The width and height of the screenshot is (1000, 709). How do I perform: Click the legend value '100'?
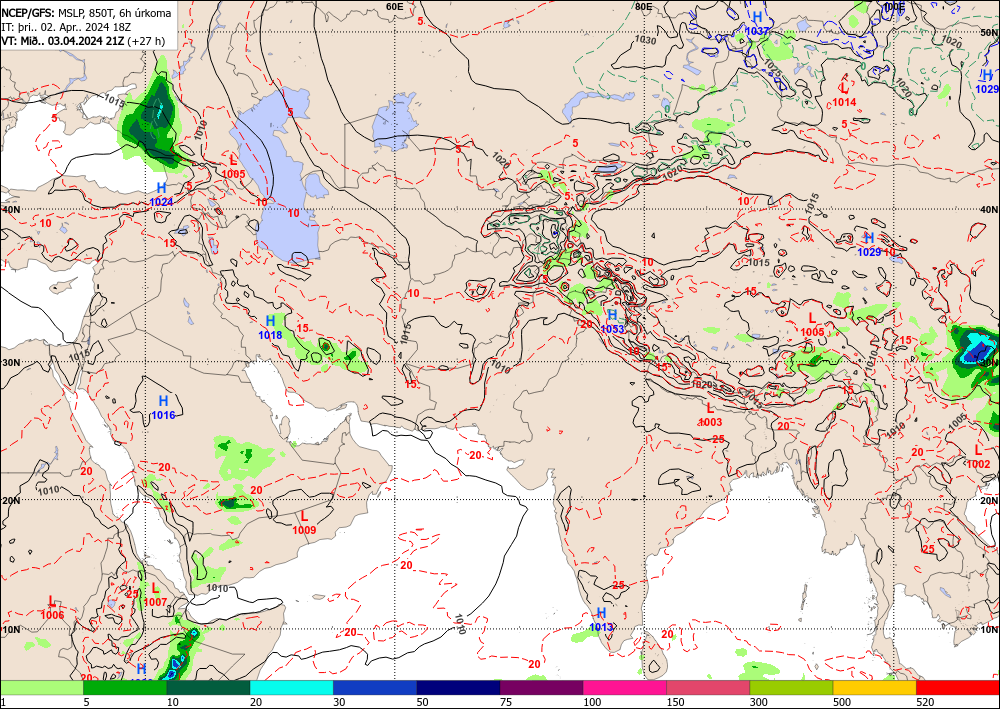pyautogui.click(x=592, y=703)
